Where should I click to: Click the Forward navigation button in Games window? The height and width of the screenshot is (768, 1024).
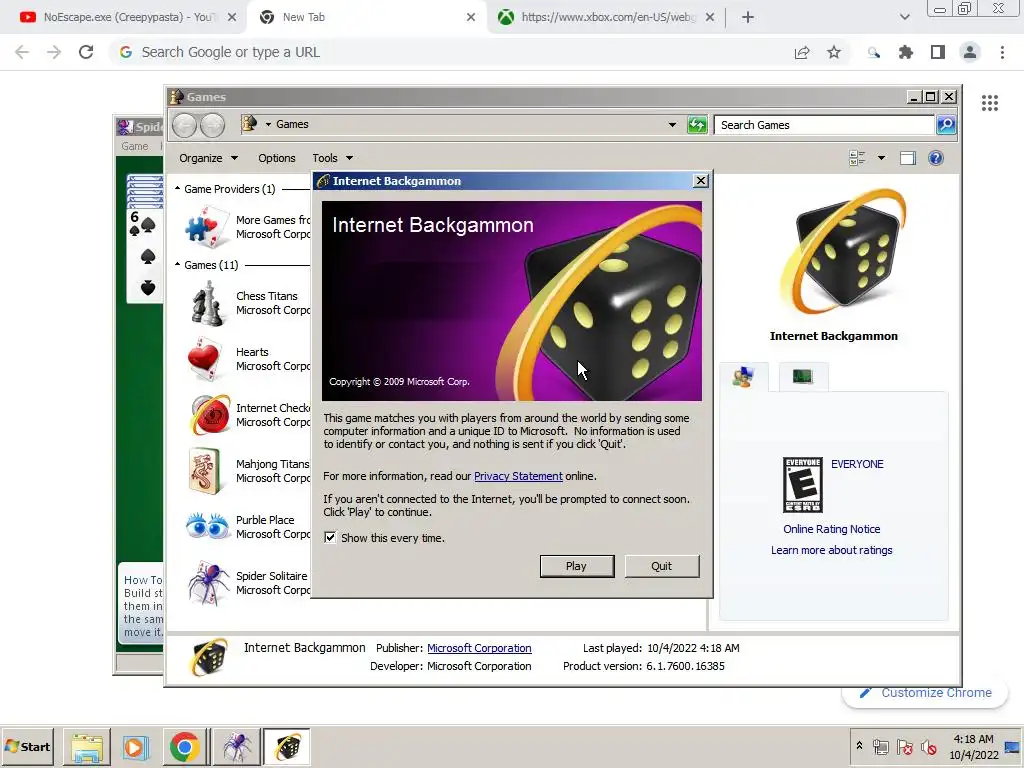point(212,125)
